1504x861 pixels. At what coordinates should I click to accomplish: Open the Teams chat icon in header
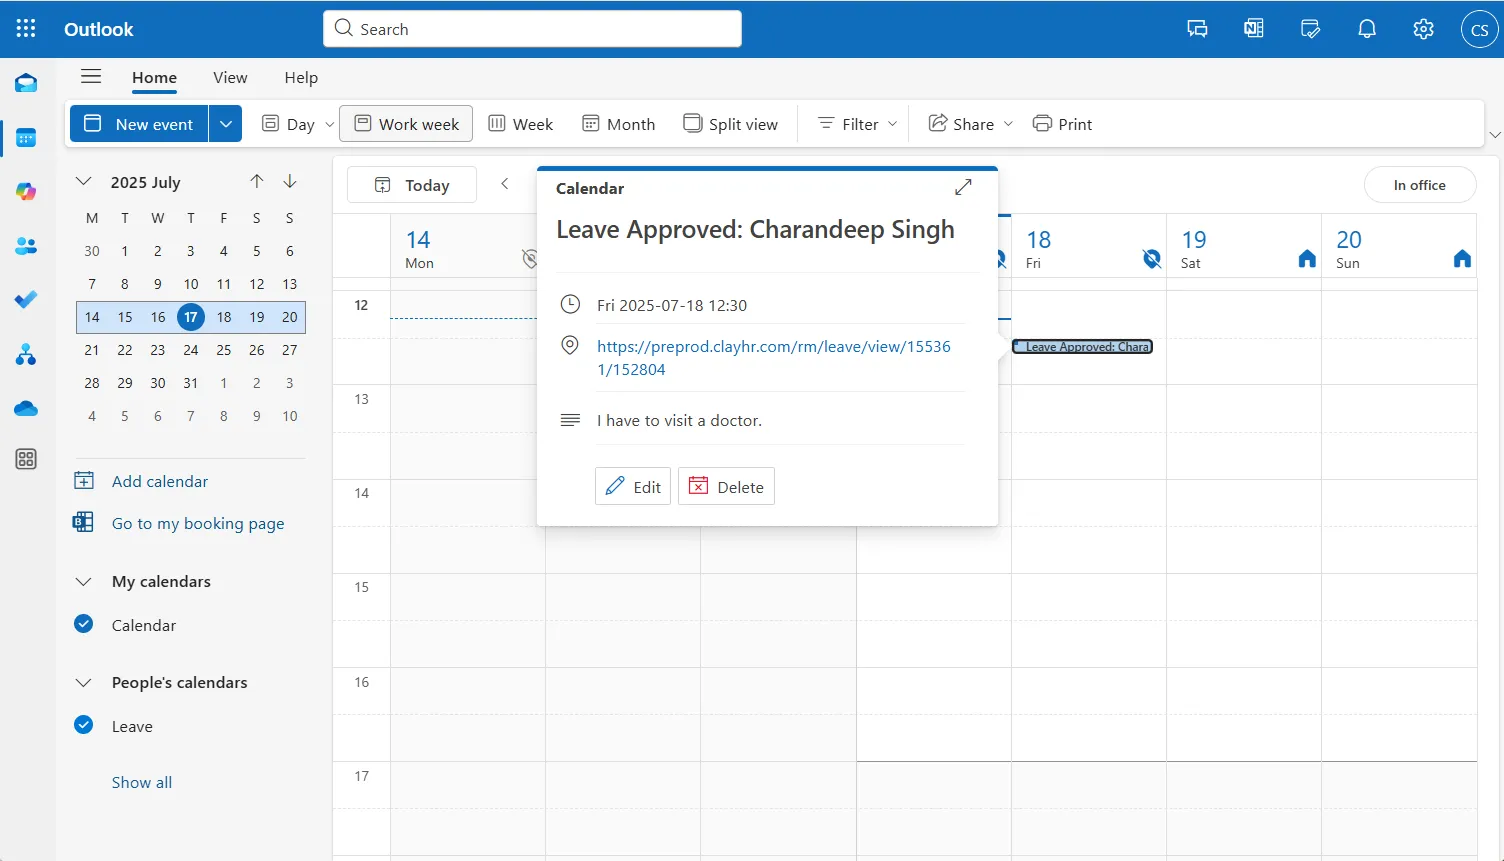1197,29
